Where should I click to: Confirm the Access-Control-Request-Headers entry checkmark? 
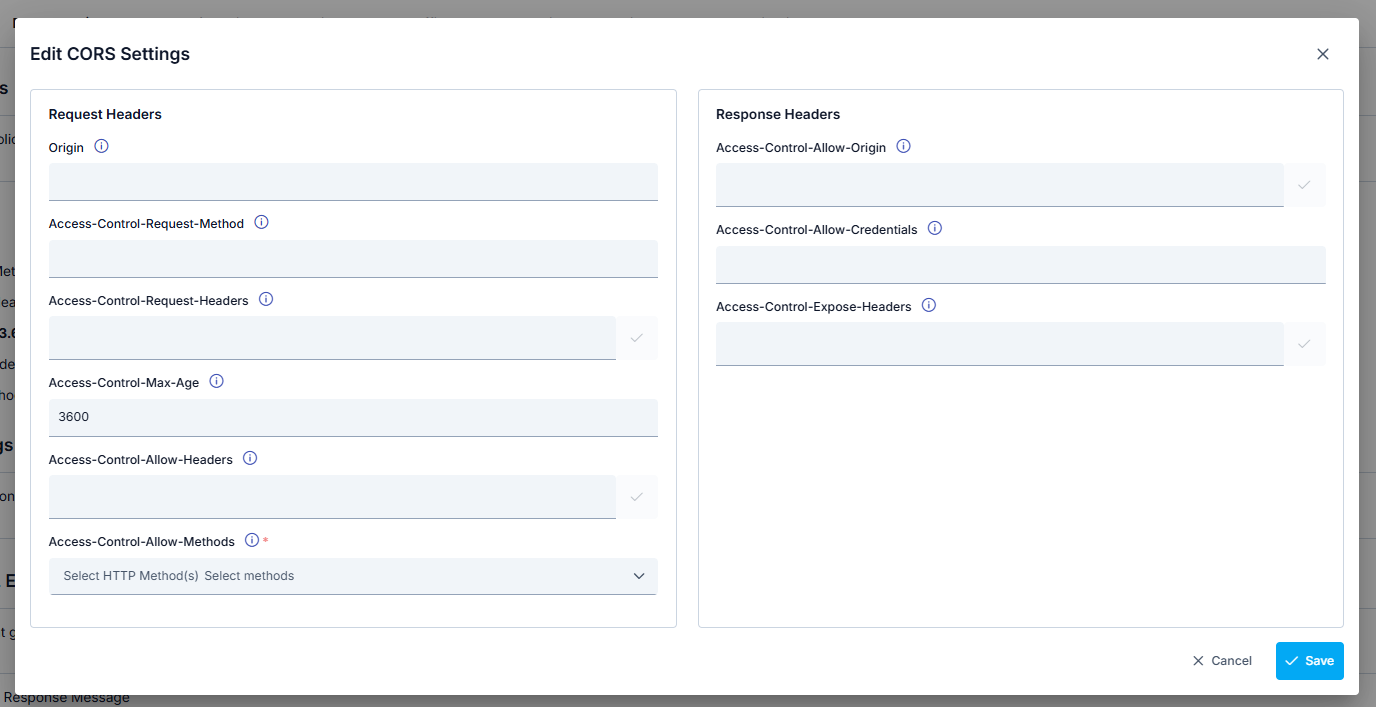(636, 338)
